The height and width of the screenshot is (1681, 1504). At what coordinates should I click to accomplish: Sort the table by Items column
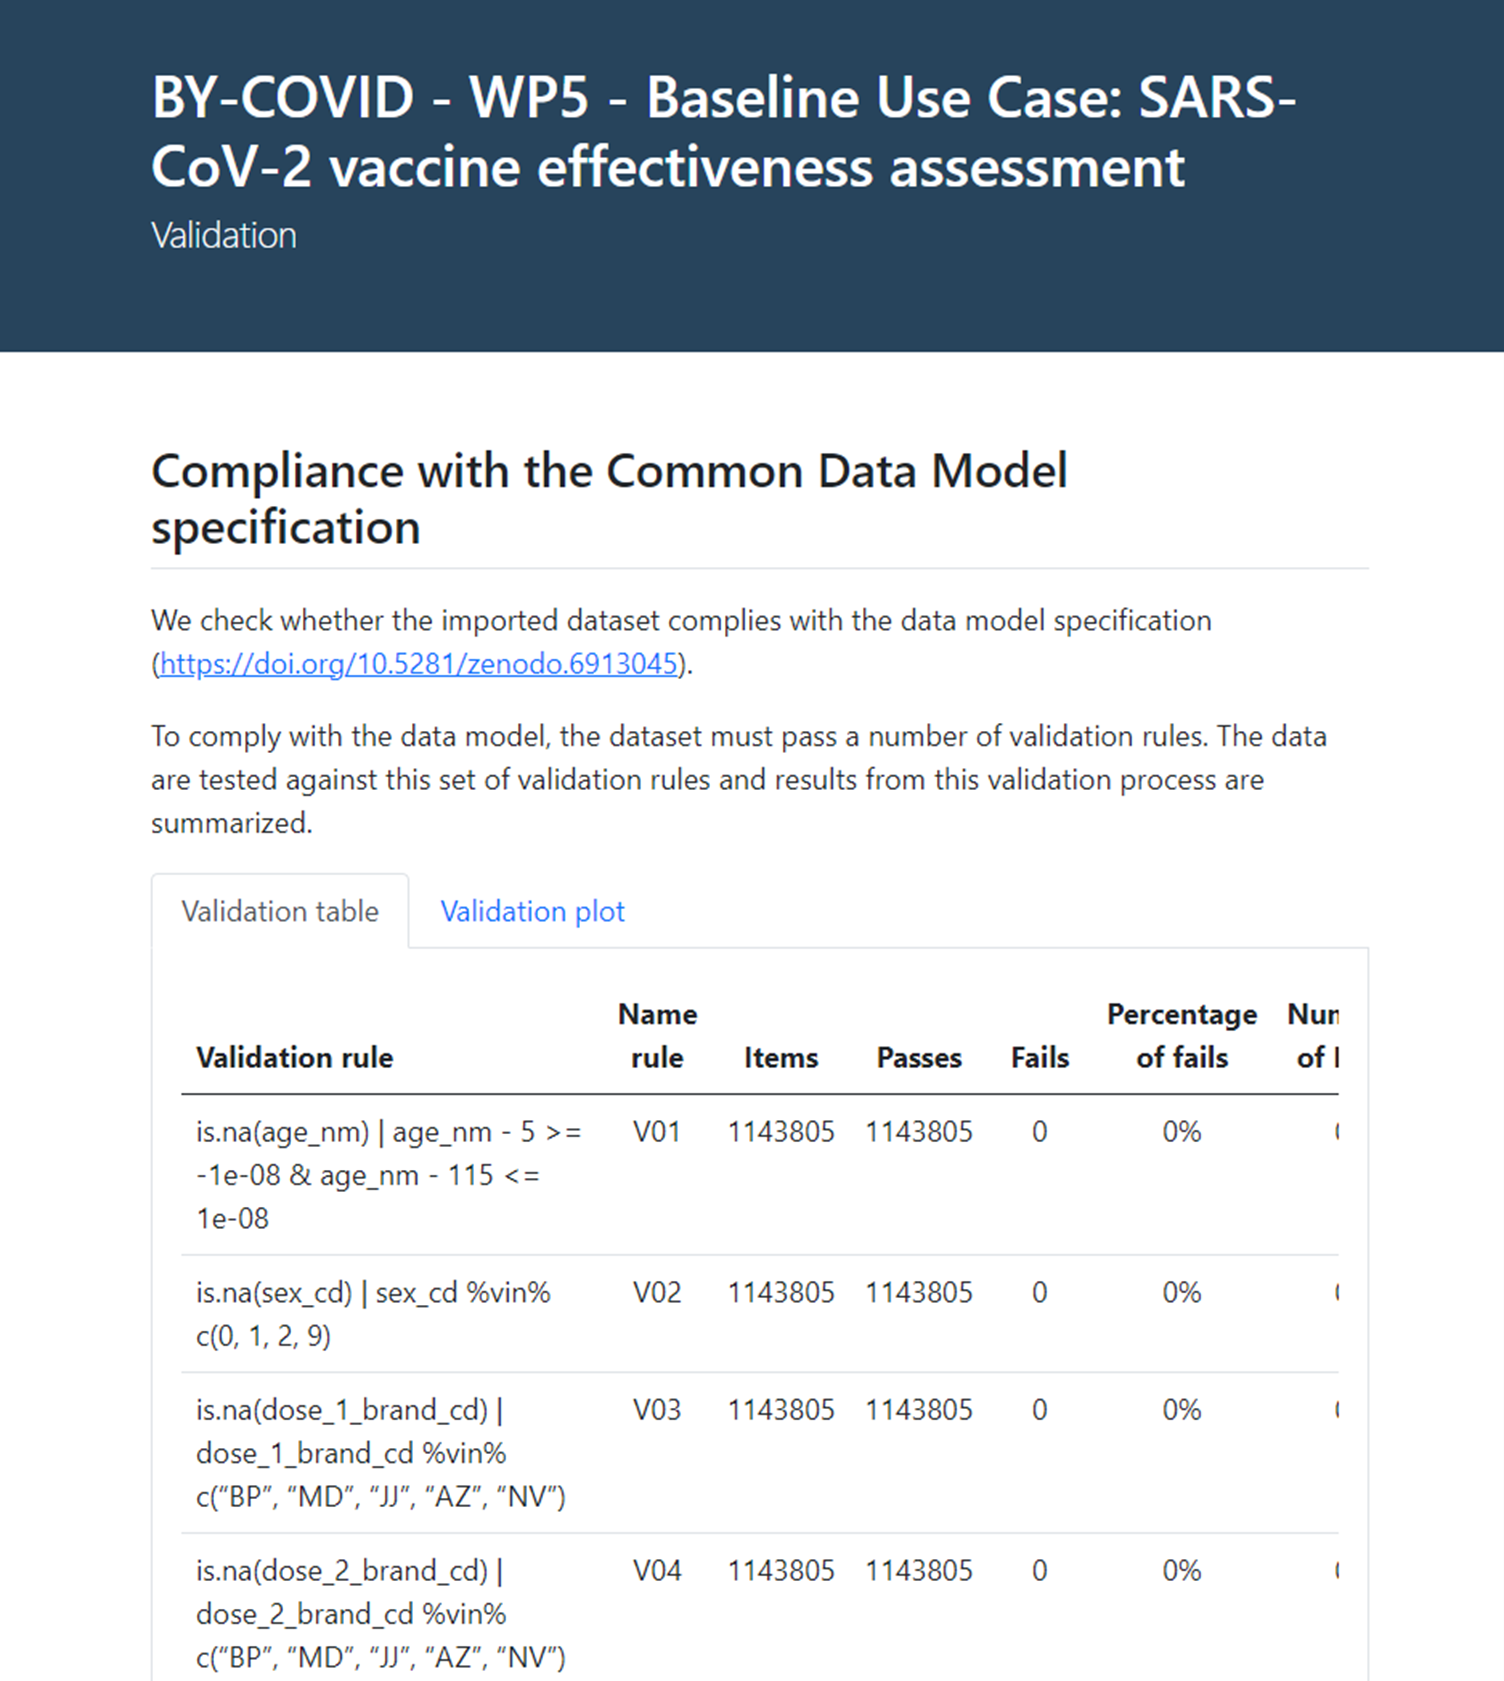click(x=781, y=1057)
